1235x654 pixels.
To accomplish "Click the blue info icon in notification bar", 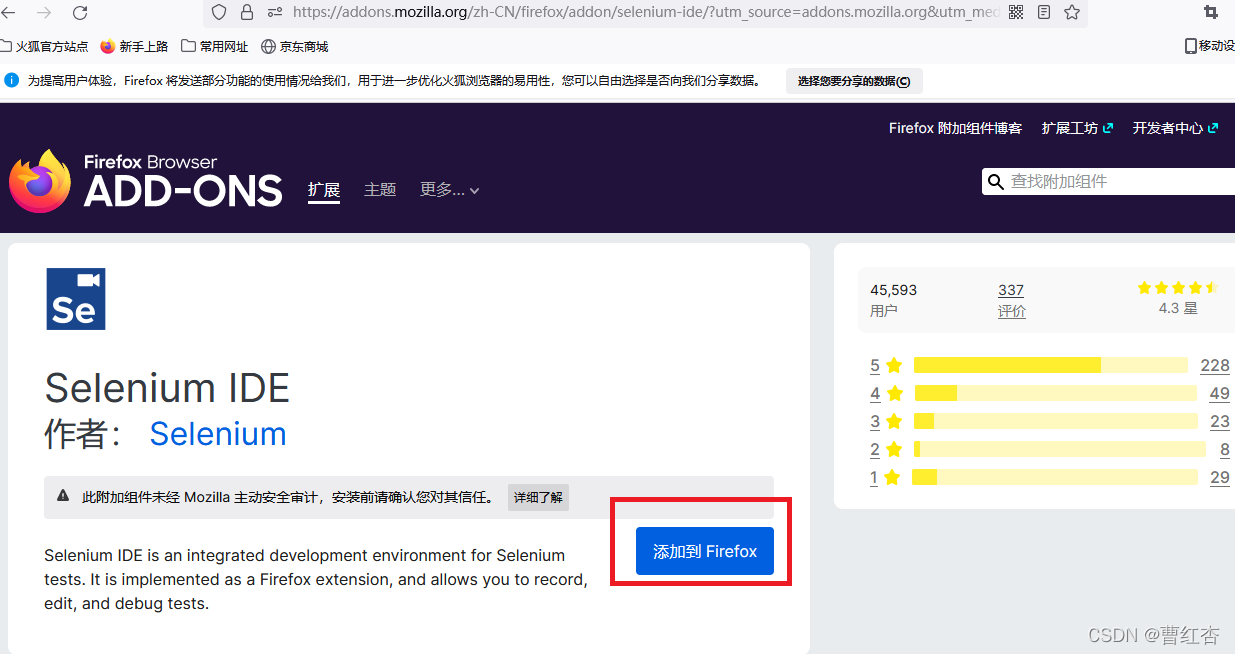I will click(12, 80).
